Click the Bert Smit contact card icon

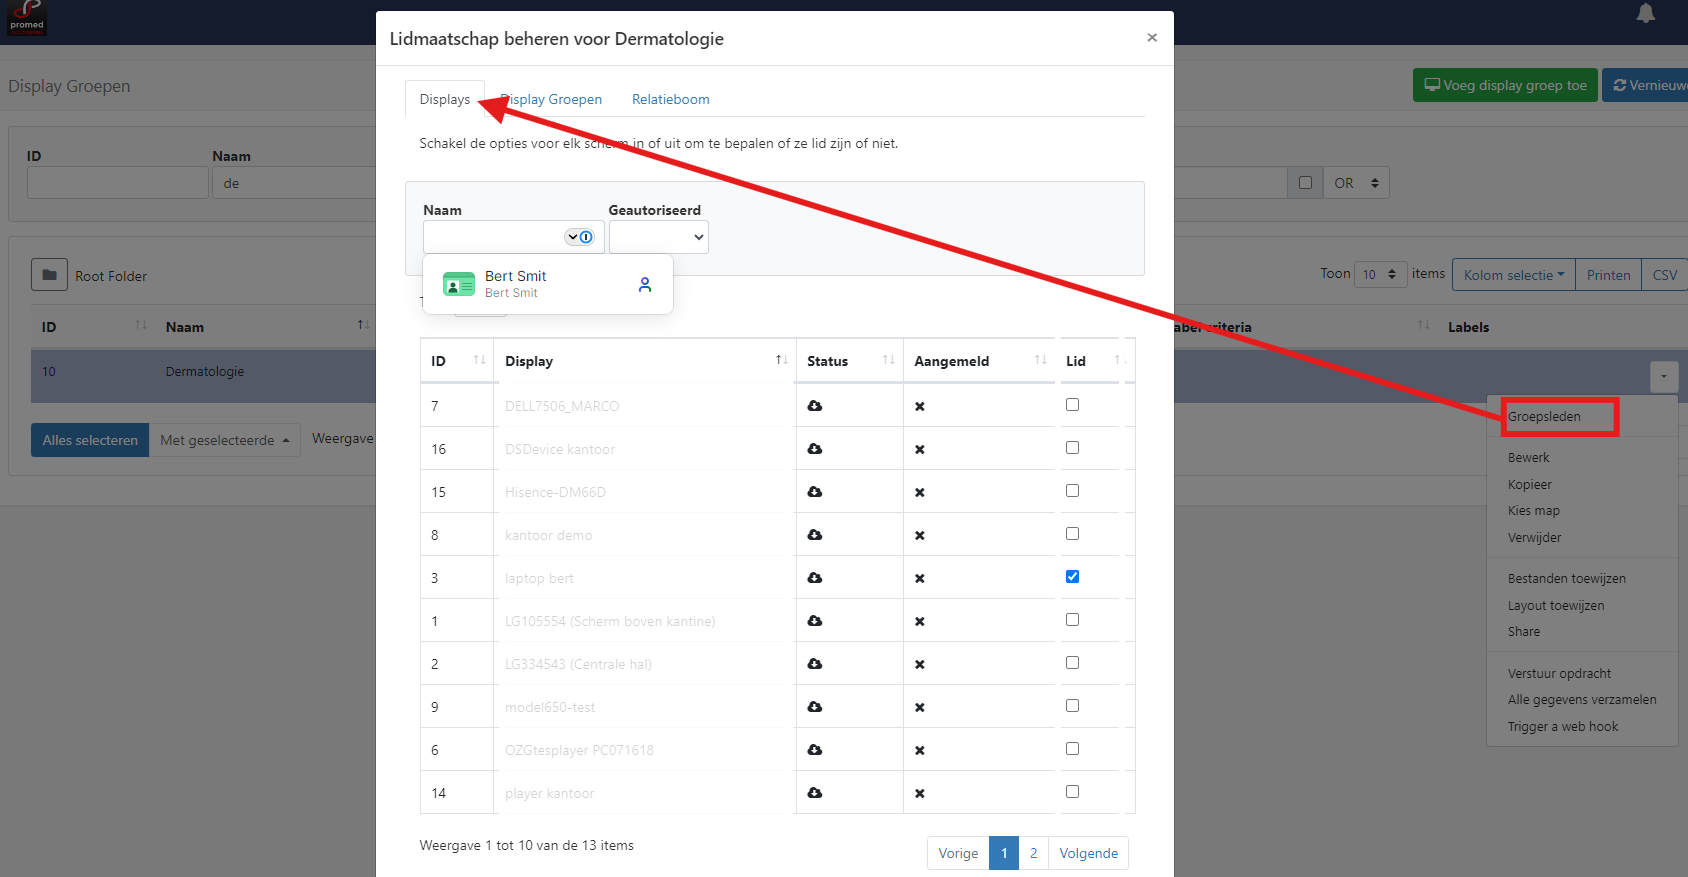[459, 285]
